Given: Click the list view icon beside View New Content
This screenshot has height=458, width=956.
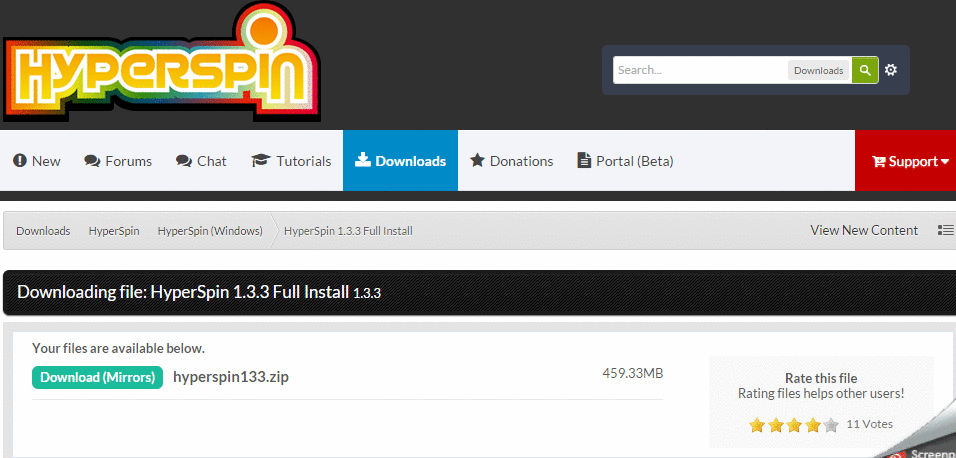Looking at the screenshot, I should tap(945, 230).
